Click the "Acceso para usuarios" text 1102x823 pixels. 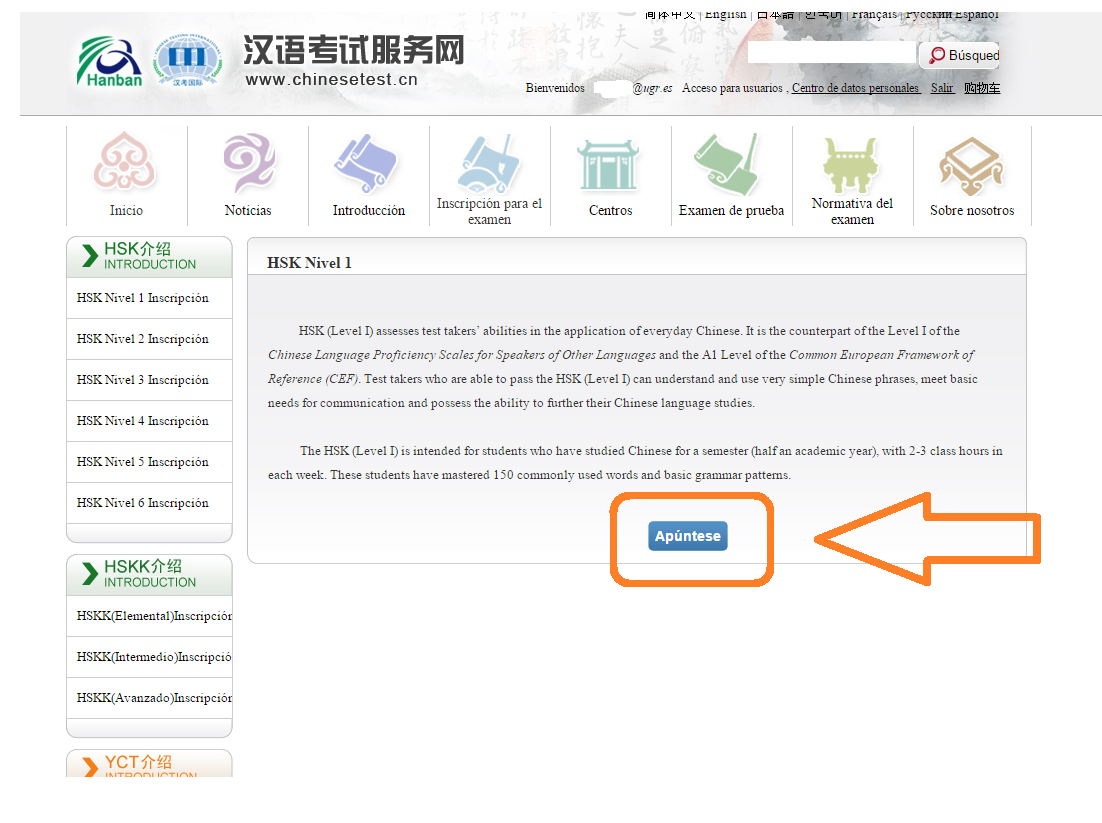pyautogui.click(x=732, y=88)
